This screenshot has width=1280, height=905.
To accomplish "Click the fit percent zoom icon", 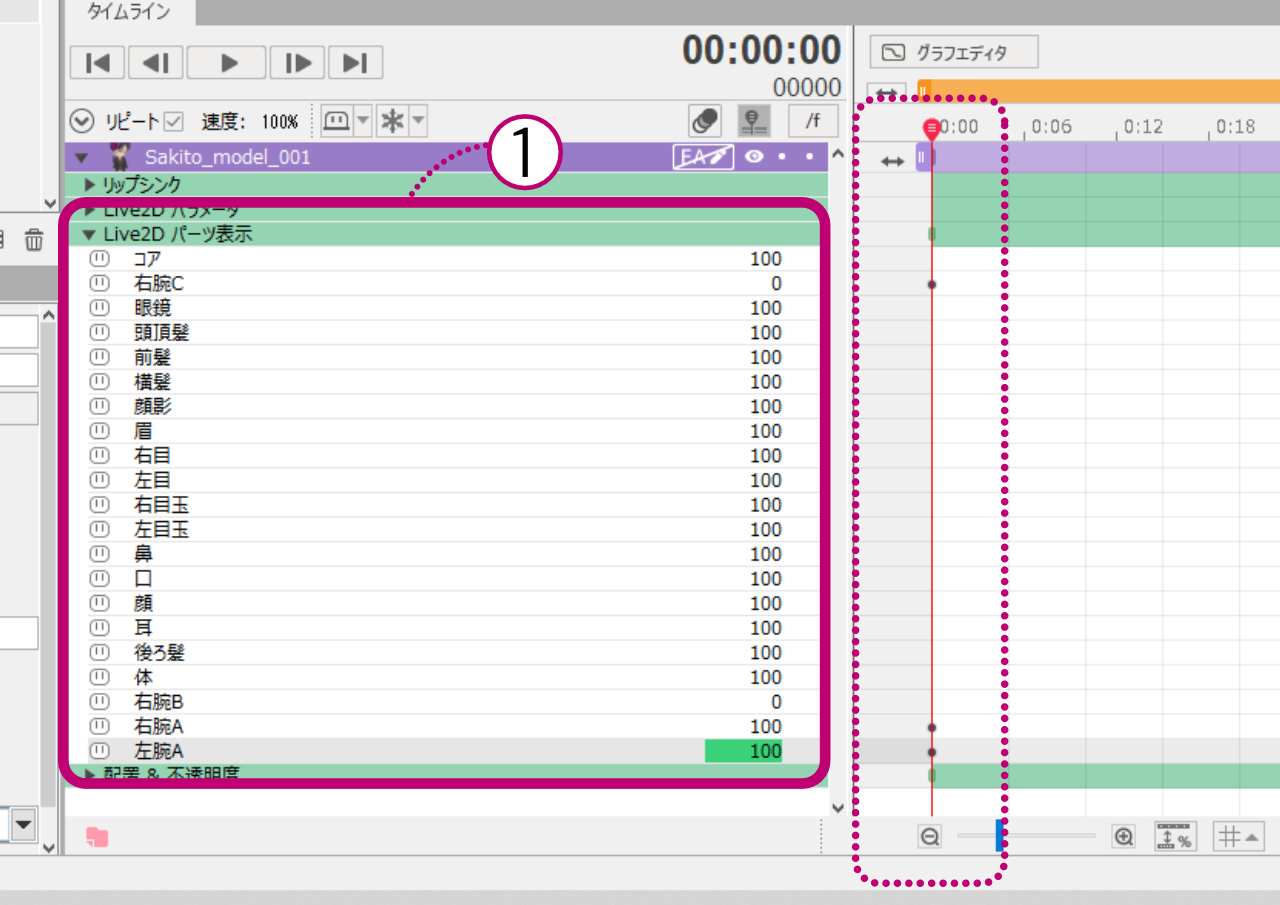I will click(1176, 836).
